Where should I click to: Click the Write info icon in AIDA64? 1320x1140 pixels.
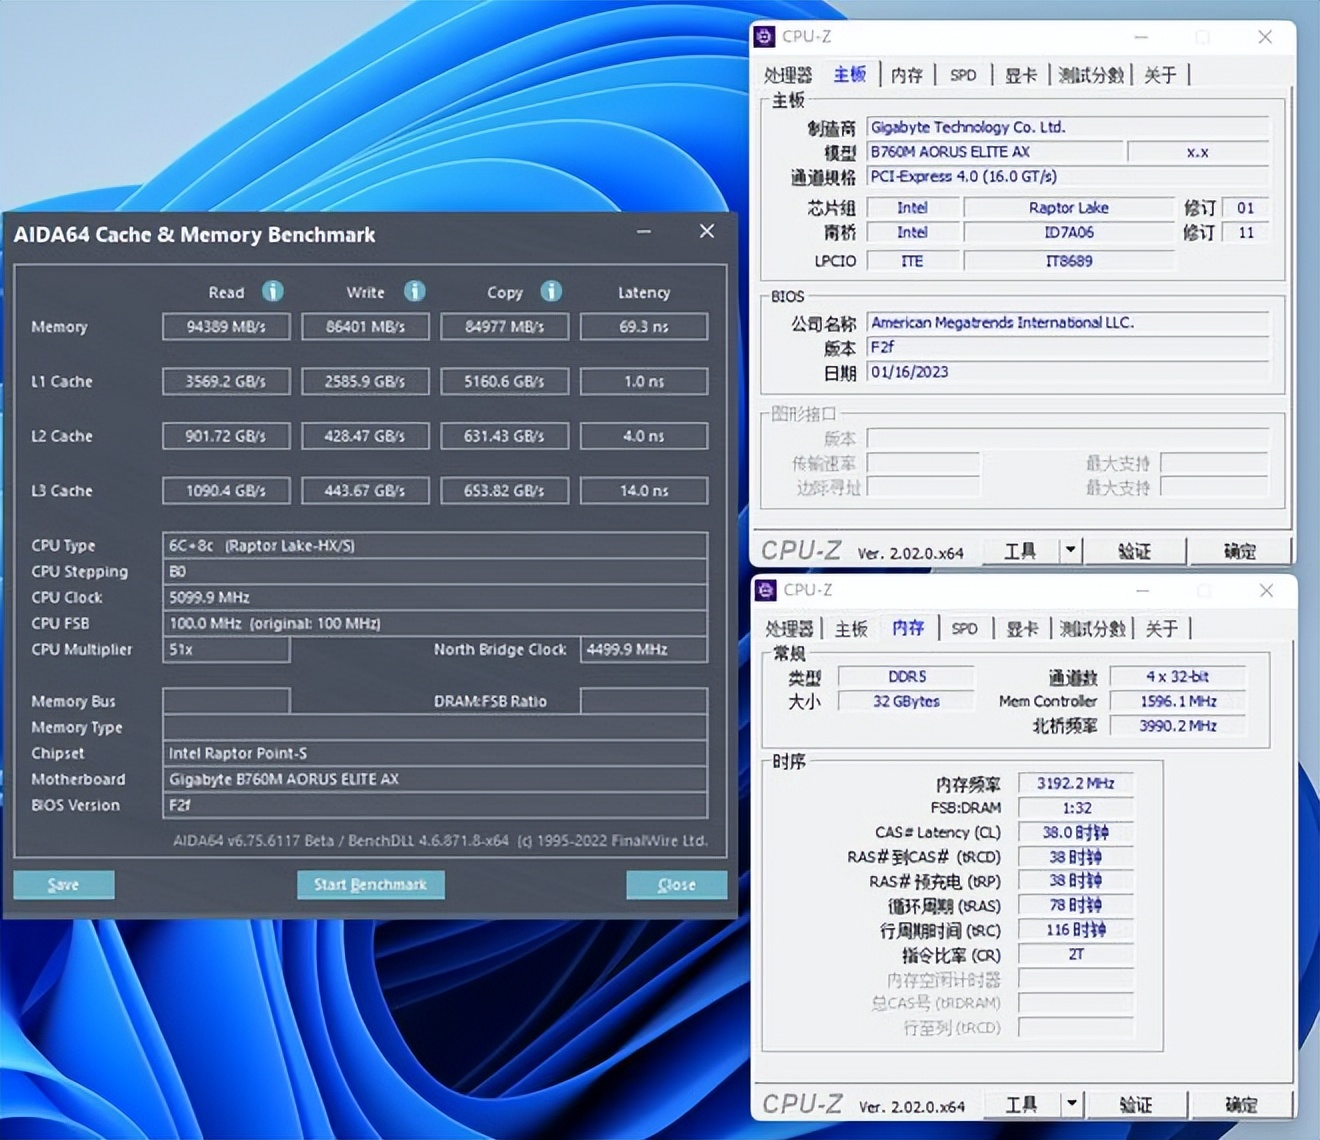tap(415, 292)
